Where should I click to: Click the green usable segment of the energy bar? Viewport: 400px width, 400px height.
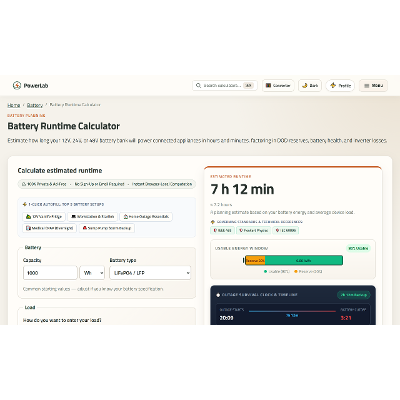pos(304,260)
